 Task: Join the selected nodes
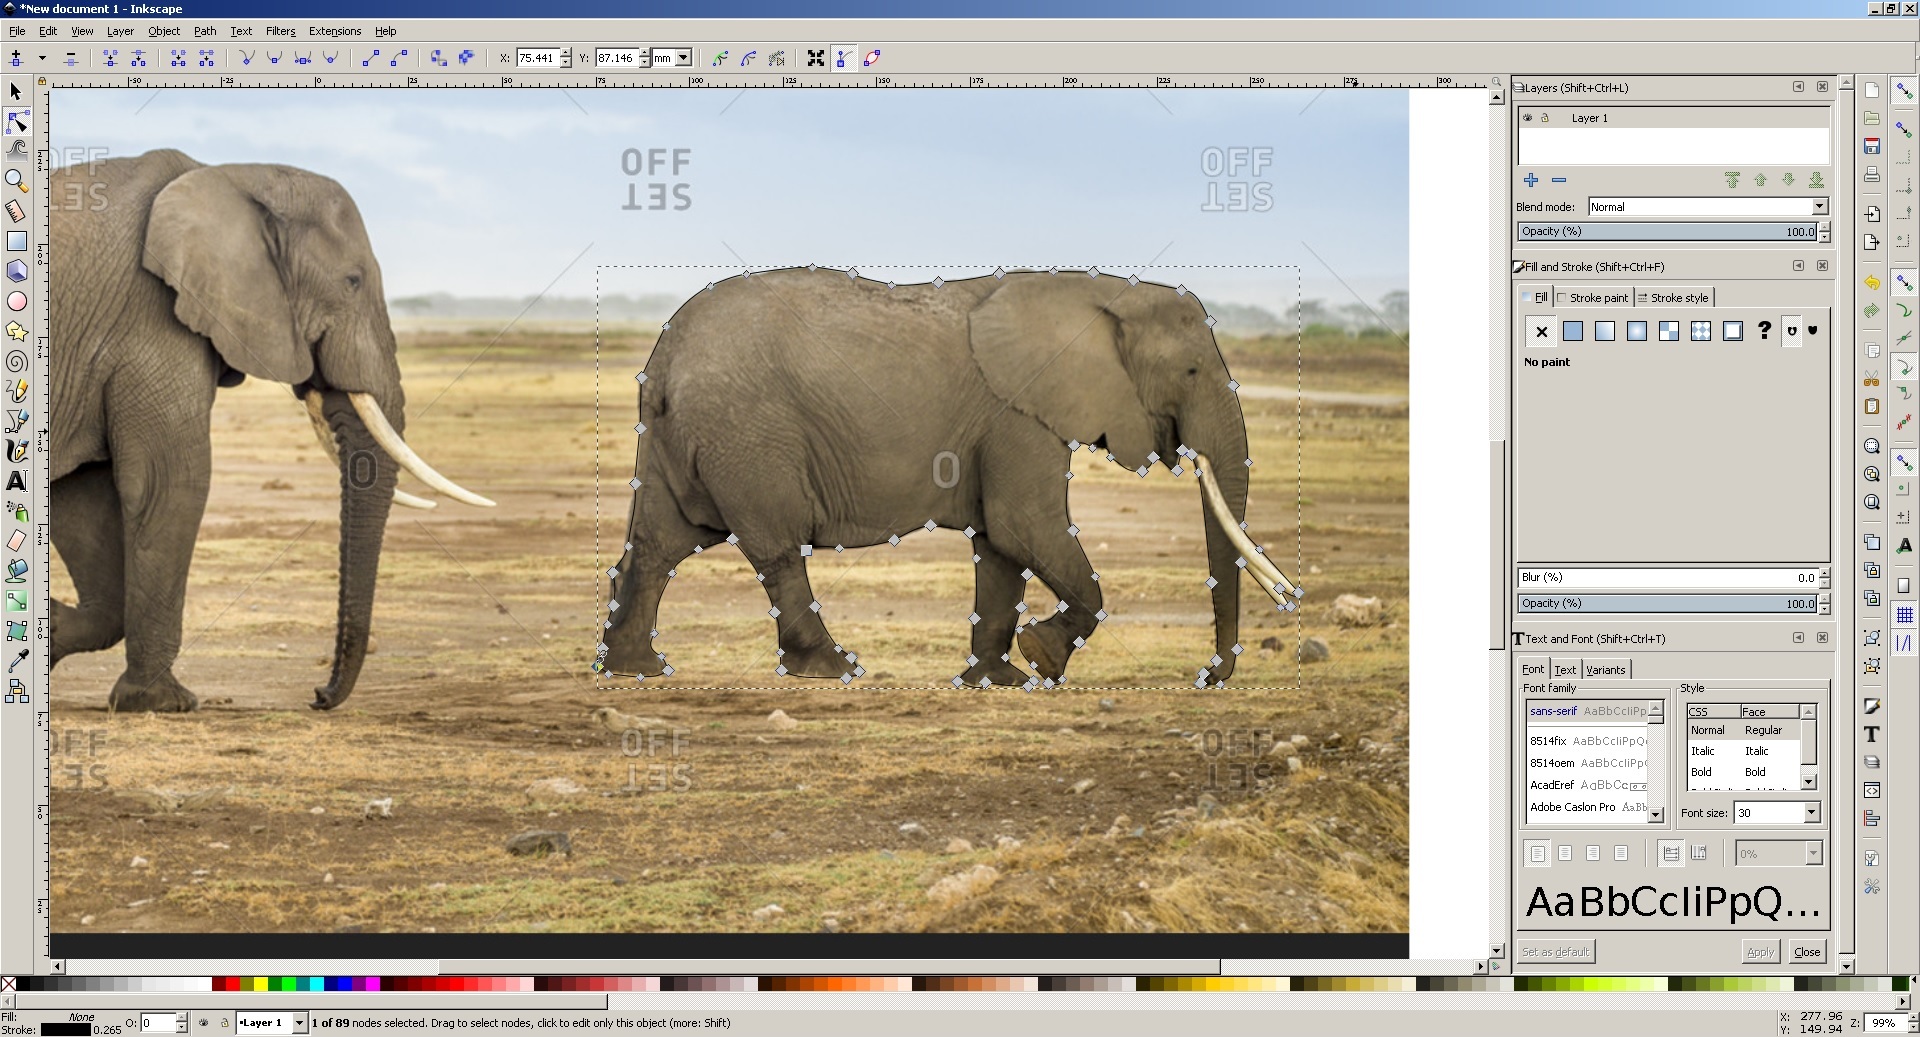point(110,58)
